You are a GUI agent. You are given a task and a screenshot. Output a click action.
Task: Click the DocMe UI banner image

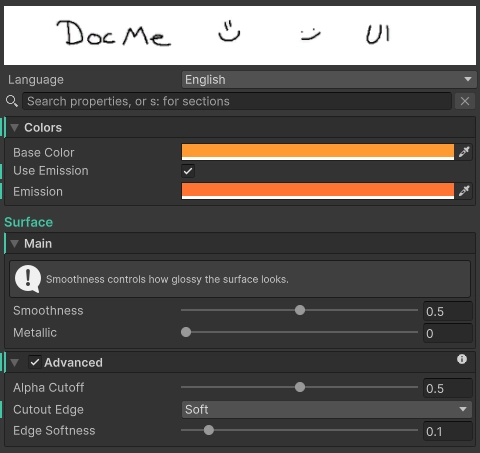click(240, 35)
